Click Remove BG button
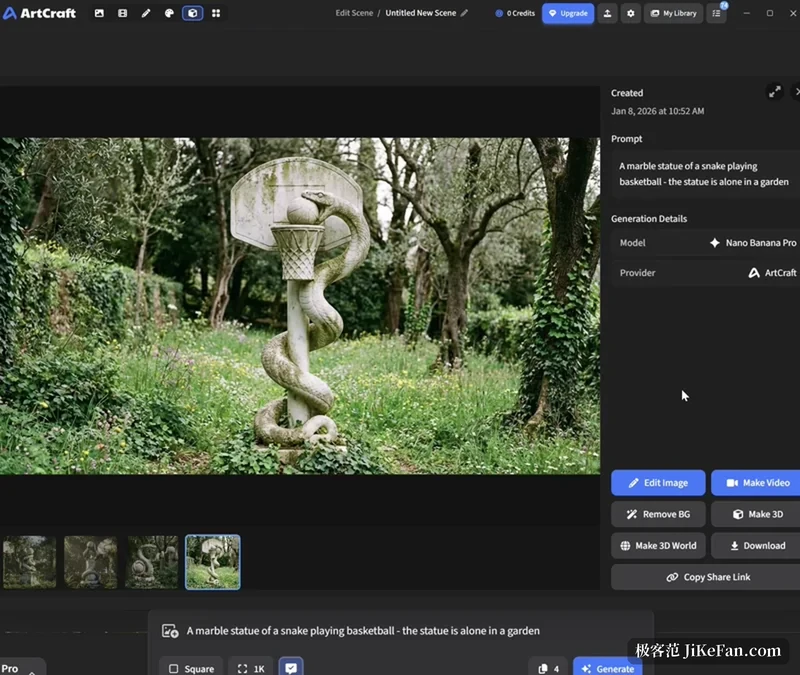This screenshot has height=675, width=800. 658,514
